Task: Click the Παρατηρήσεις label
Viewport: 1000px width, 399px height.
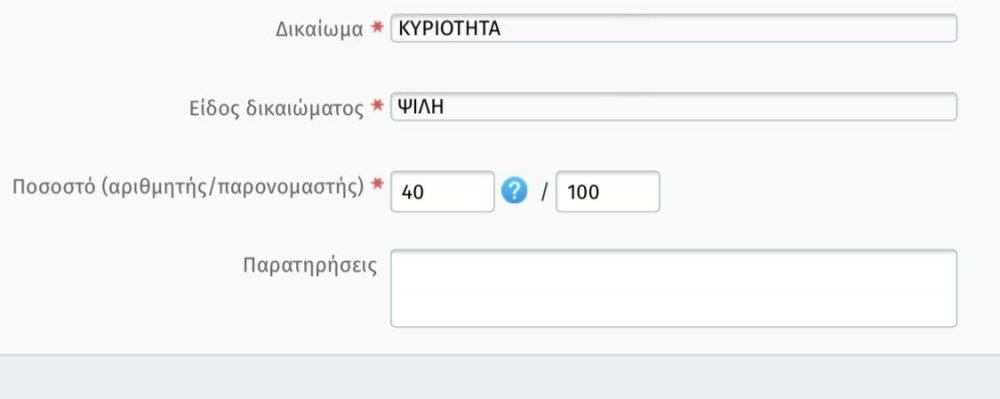Action: 310,265
